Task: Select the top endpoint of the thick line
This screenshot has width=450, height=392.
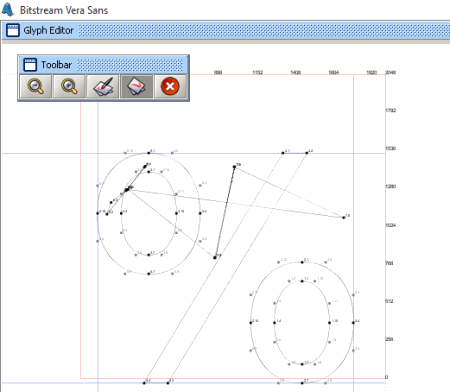Action: pyautogui.click(x=234, y=167)
